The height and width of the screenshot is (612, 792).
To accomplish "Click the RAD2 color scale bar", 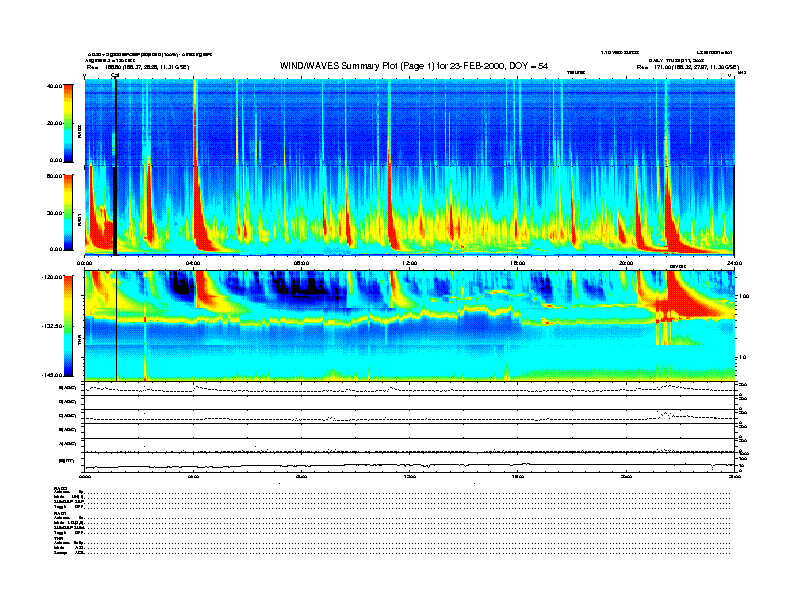I will [x=68, y=123].
